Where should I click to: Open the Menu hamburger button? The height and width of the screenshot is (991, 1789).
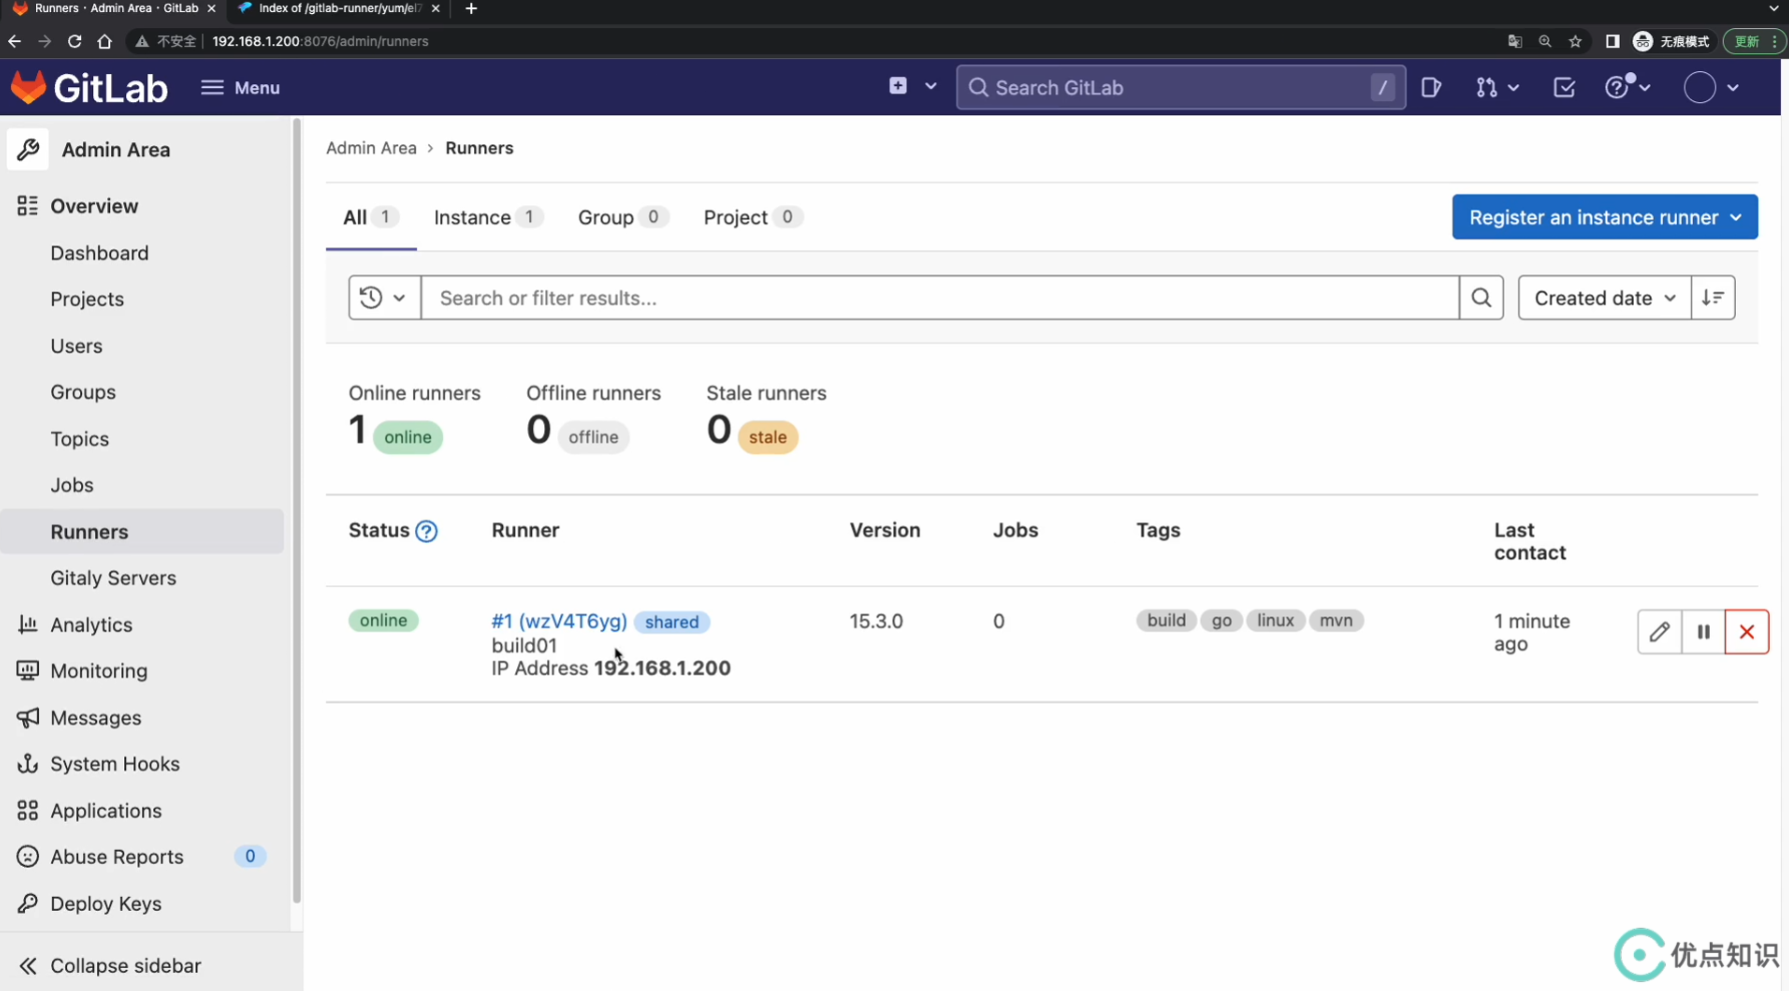240,88
